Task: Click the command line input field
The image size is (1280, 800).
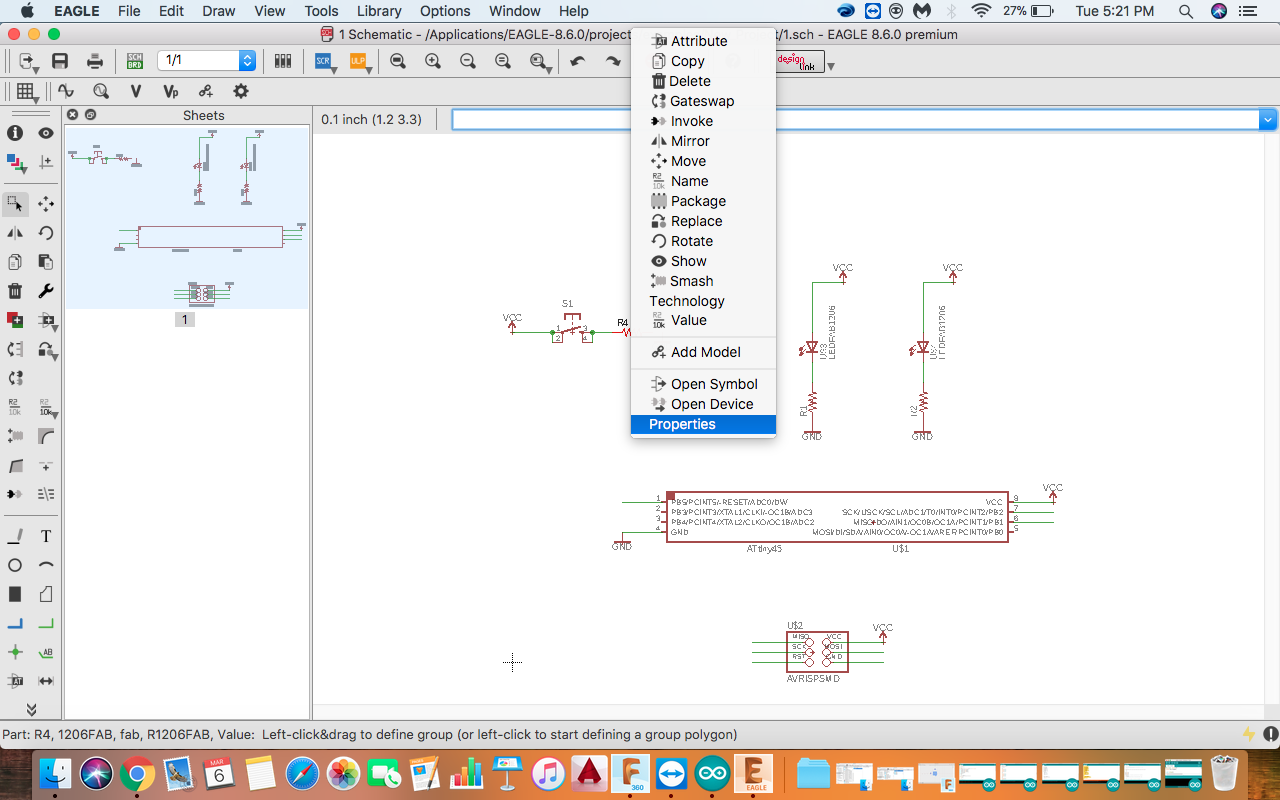Action: 856,120
